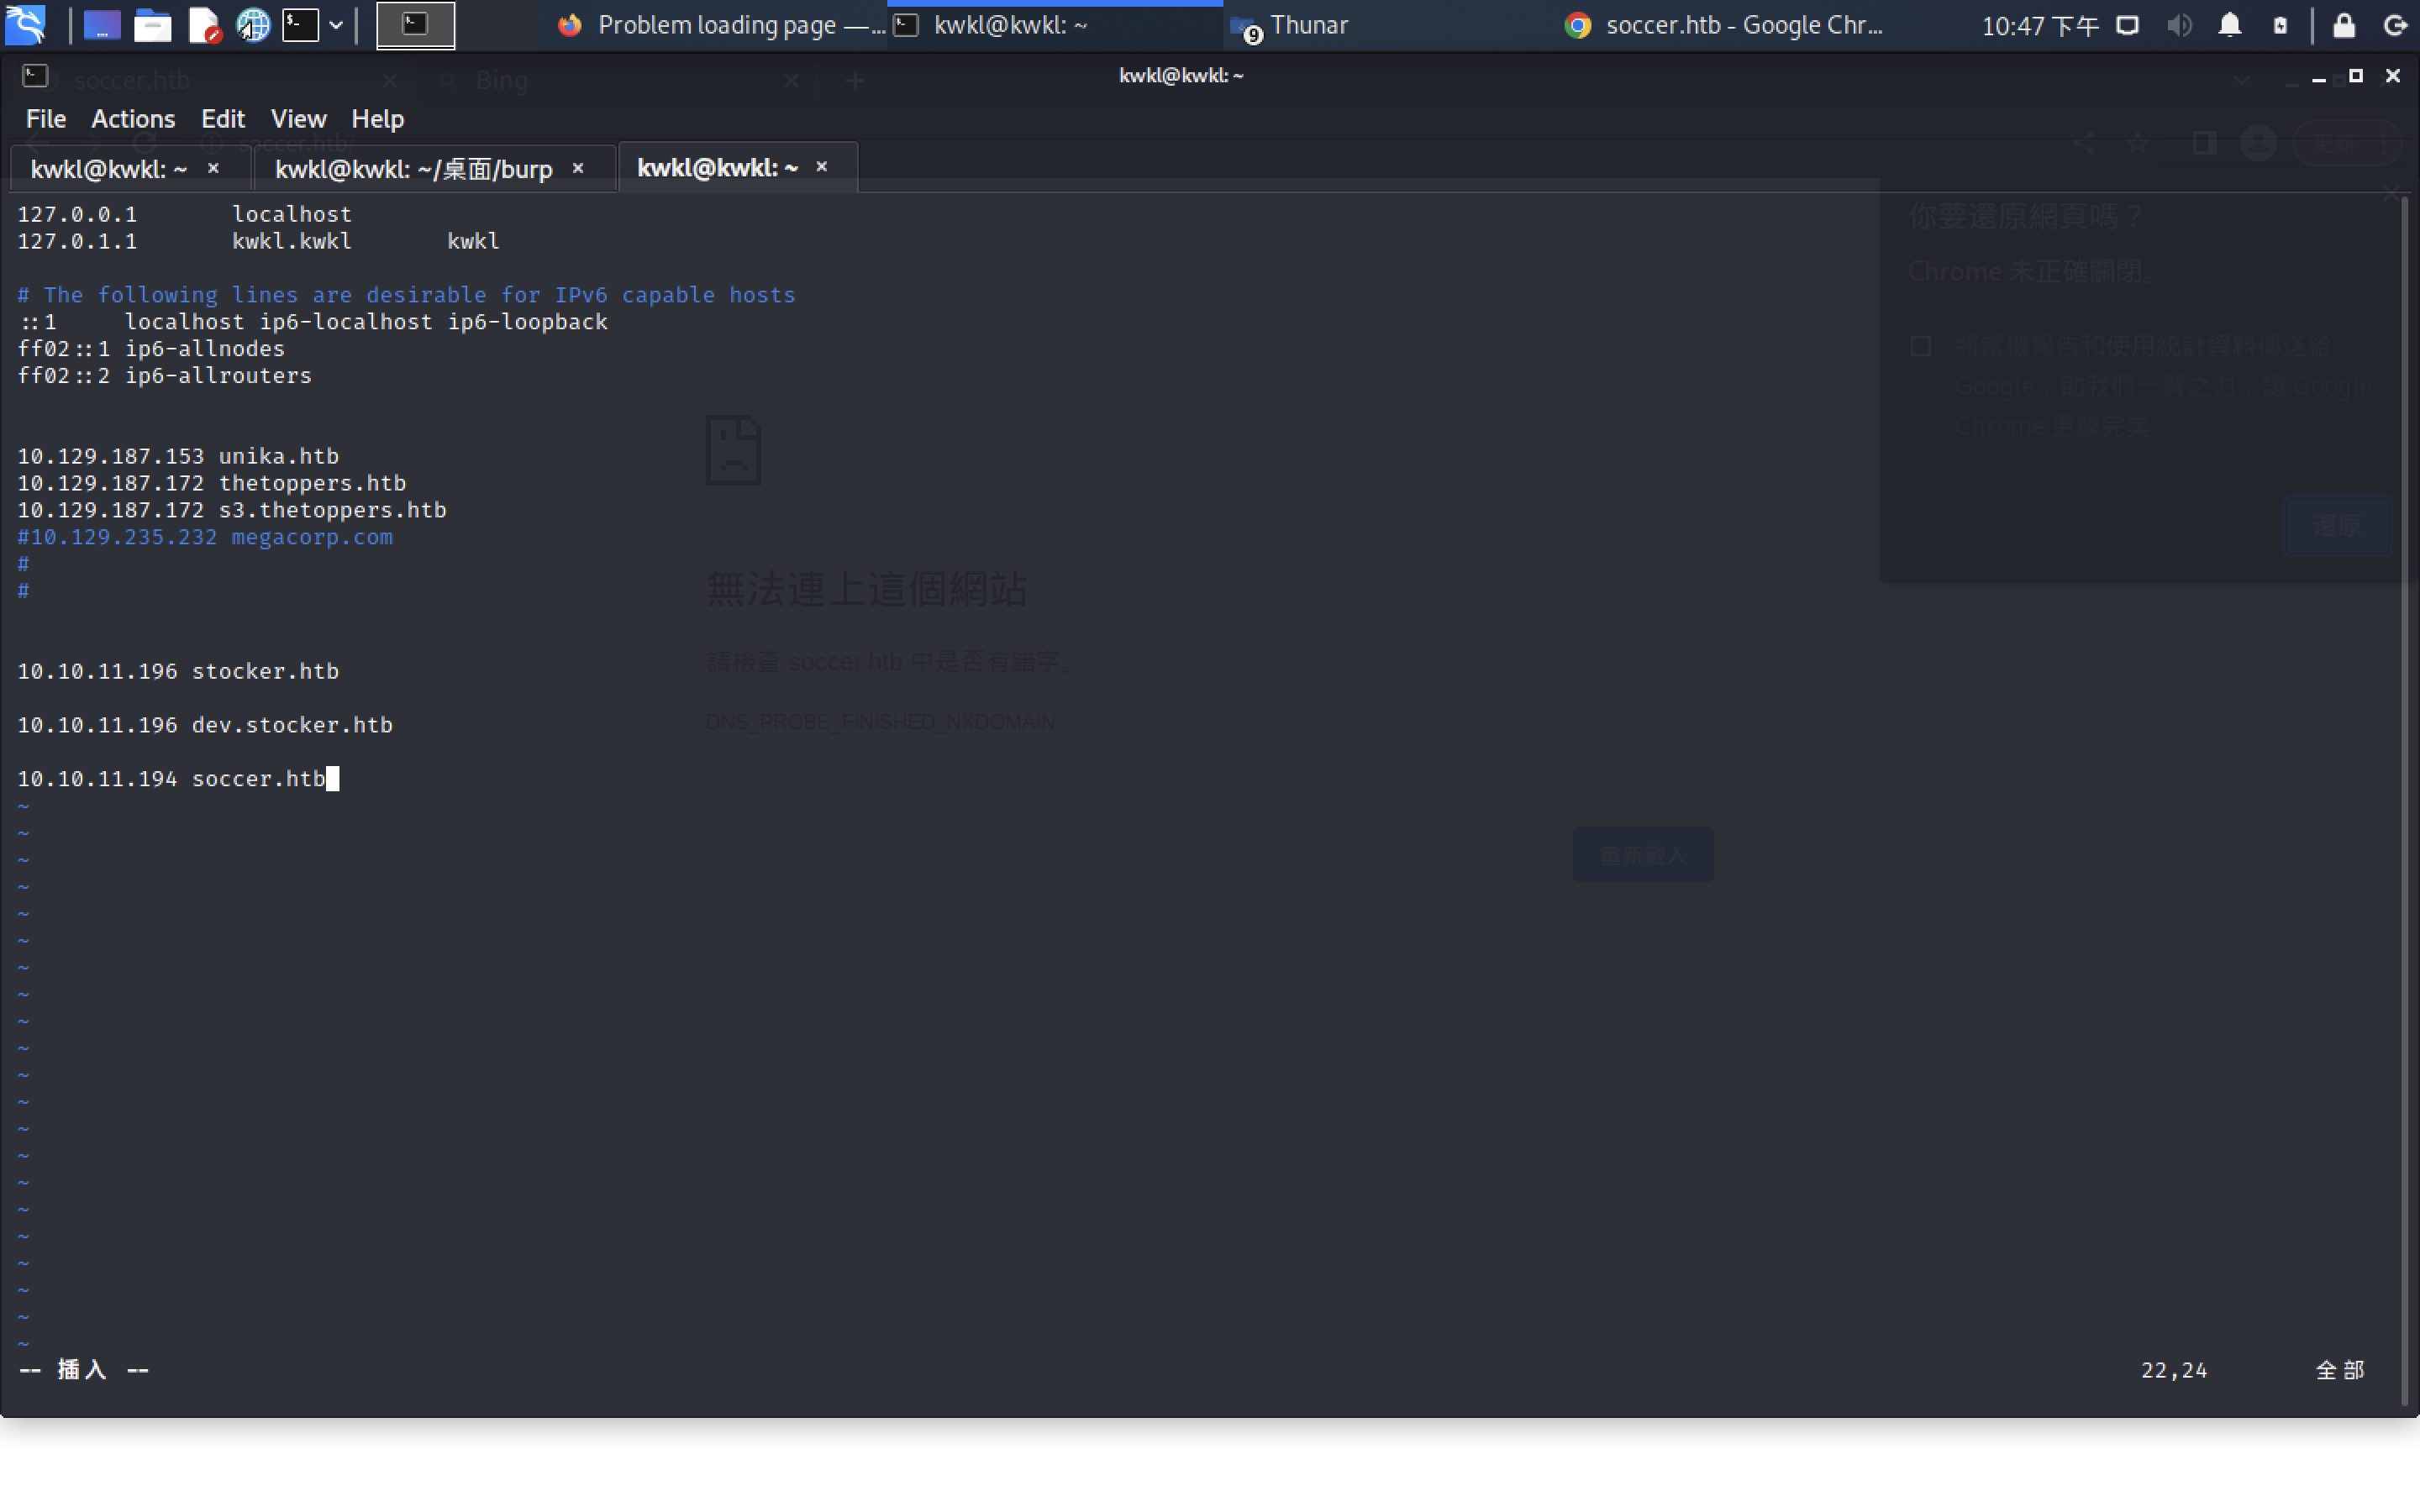Image resolution: width=2420 pixels, height=1512 pixels.
Task: Open the Actions menu
Action: [x=133, y=119]
